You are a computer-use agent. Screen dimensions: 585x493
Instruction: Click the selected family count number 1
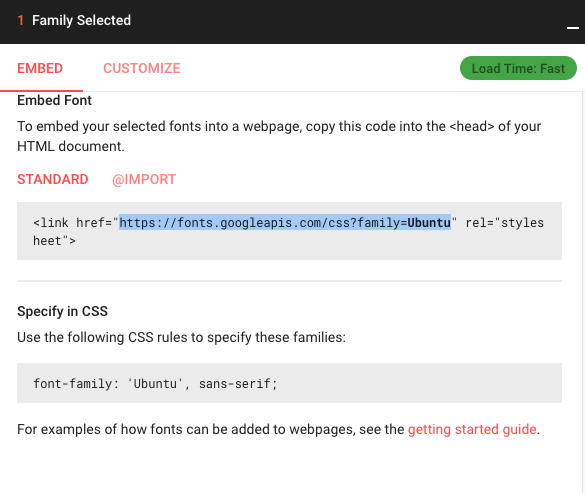click(21, 21)
